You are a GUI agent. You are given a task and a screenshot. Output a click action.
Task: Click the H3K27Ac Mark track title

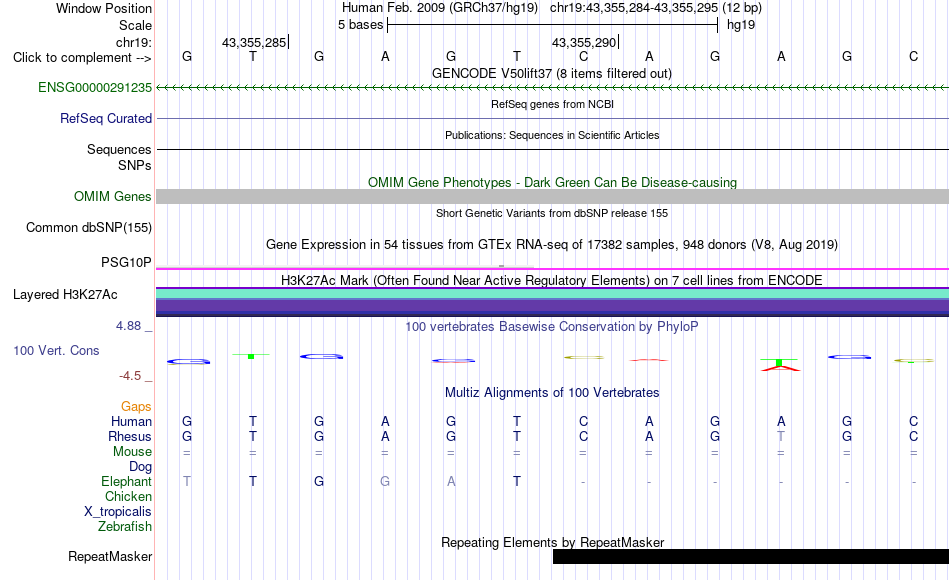pyautogui.click(x=552, y=281)
